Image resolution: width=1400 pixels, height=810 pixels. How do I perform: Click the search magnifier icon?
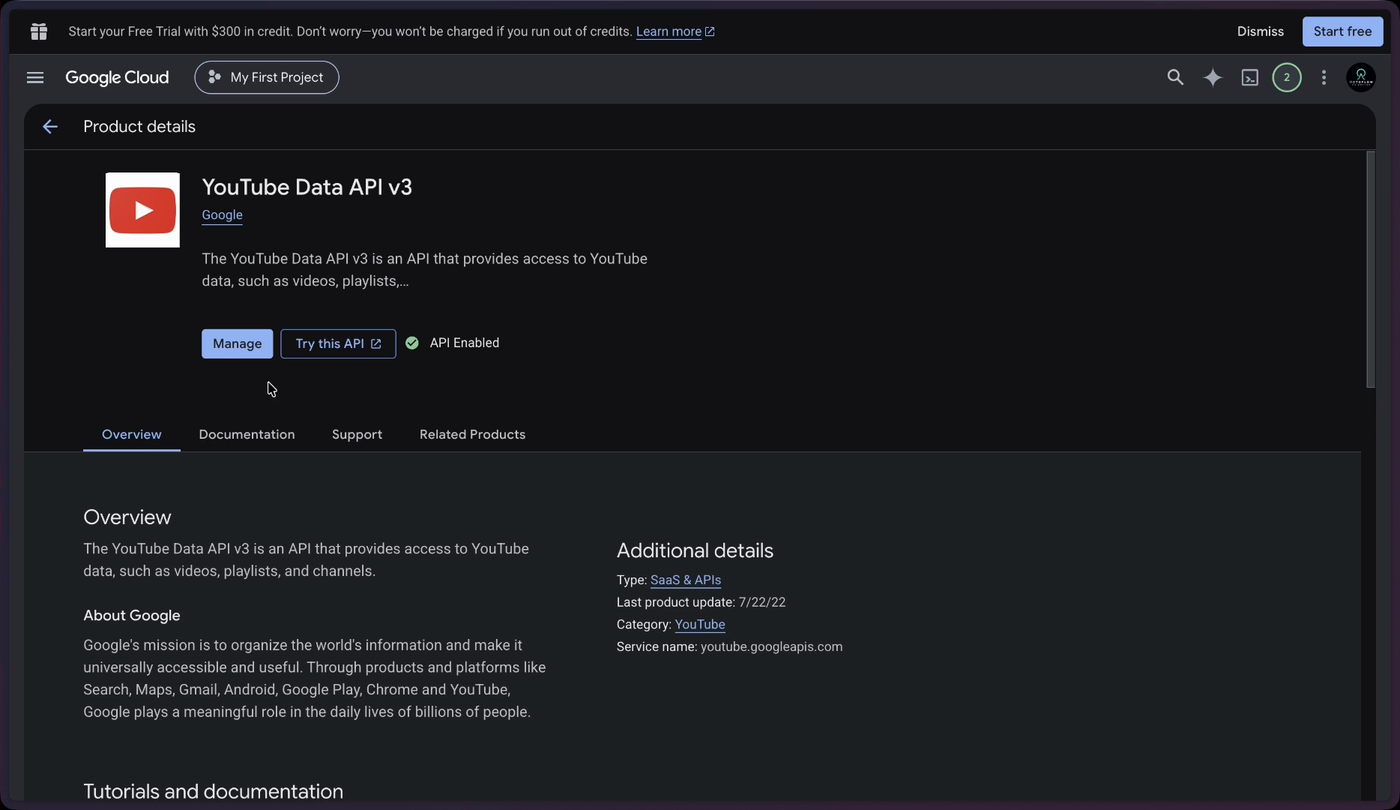pyautogui.click(x=1175, y=77)
